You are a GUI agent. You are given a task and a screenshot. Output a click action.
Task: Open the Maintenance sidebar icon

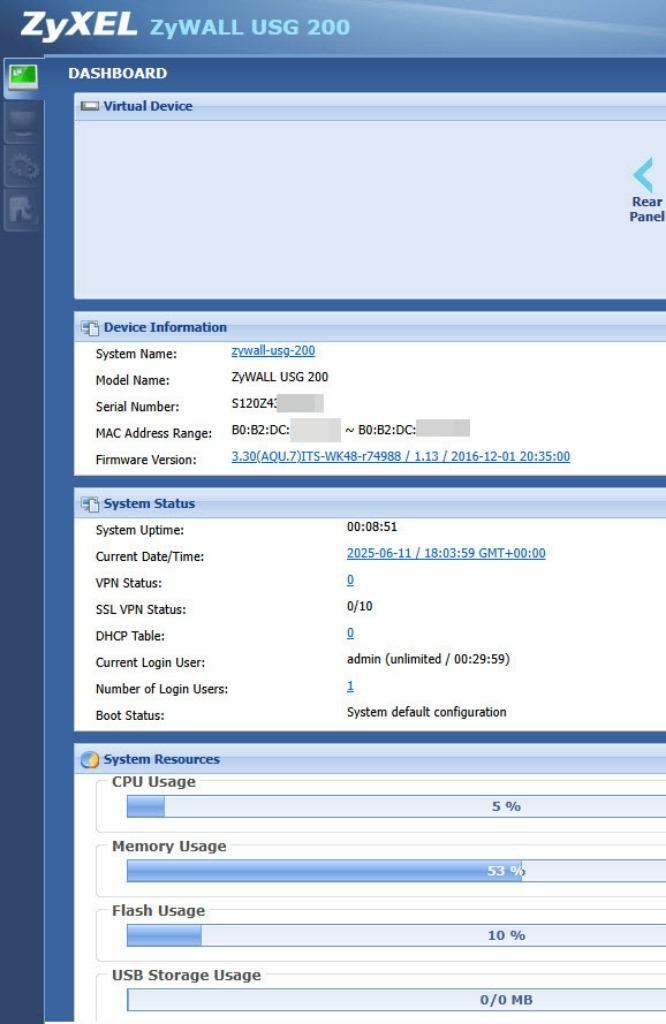pos(22,210)
